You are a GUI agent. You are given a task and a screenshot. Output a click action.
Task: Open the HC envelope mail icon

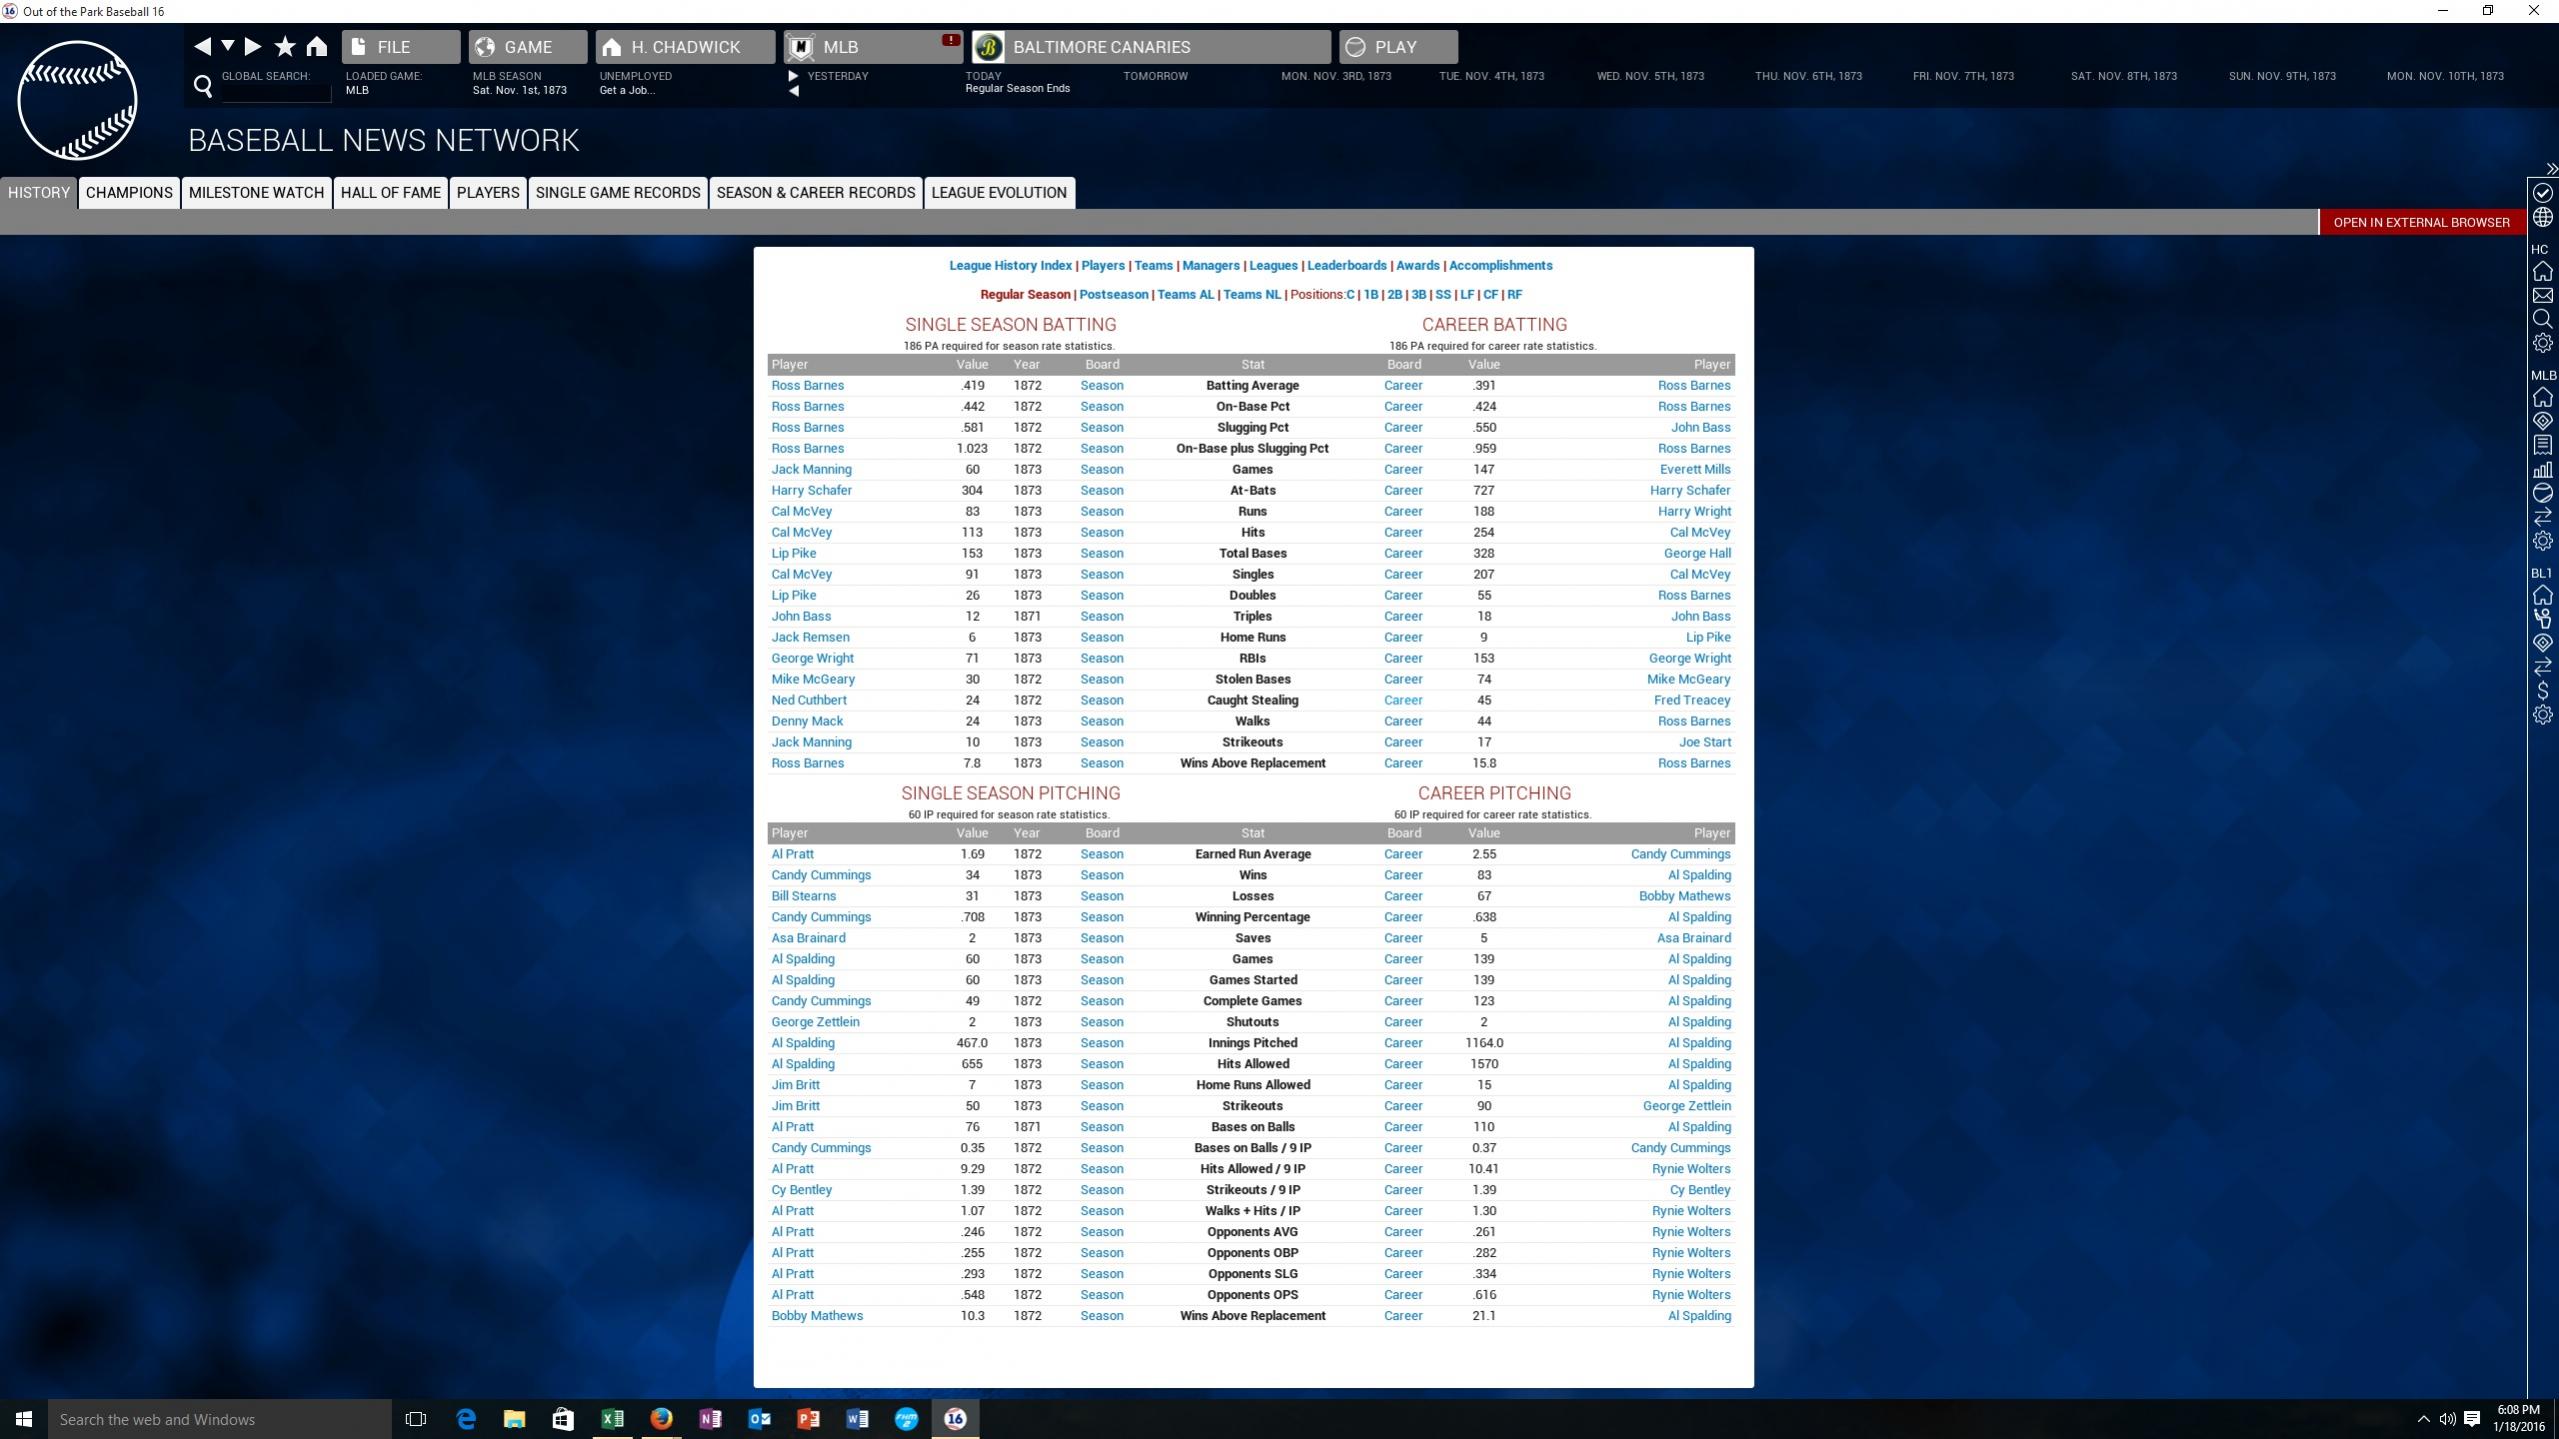click(x=2542, y=295)
